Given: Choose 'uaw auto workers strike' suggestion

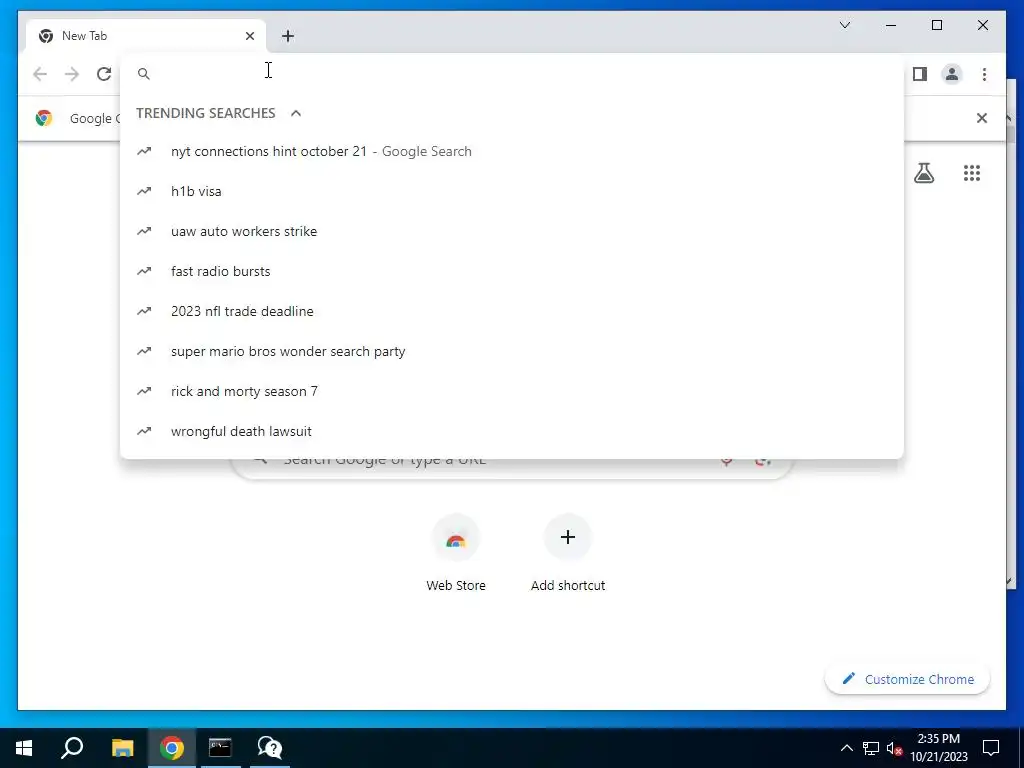Looking at the screenshot, I should (x=512, y=231).
